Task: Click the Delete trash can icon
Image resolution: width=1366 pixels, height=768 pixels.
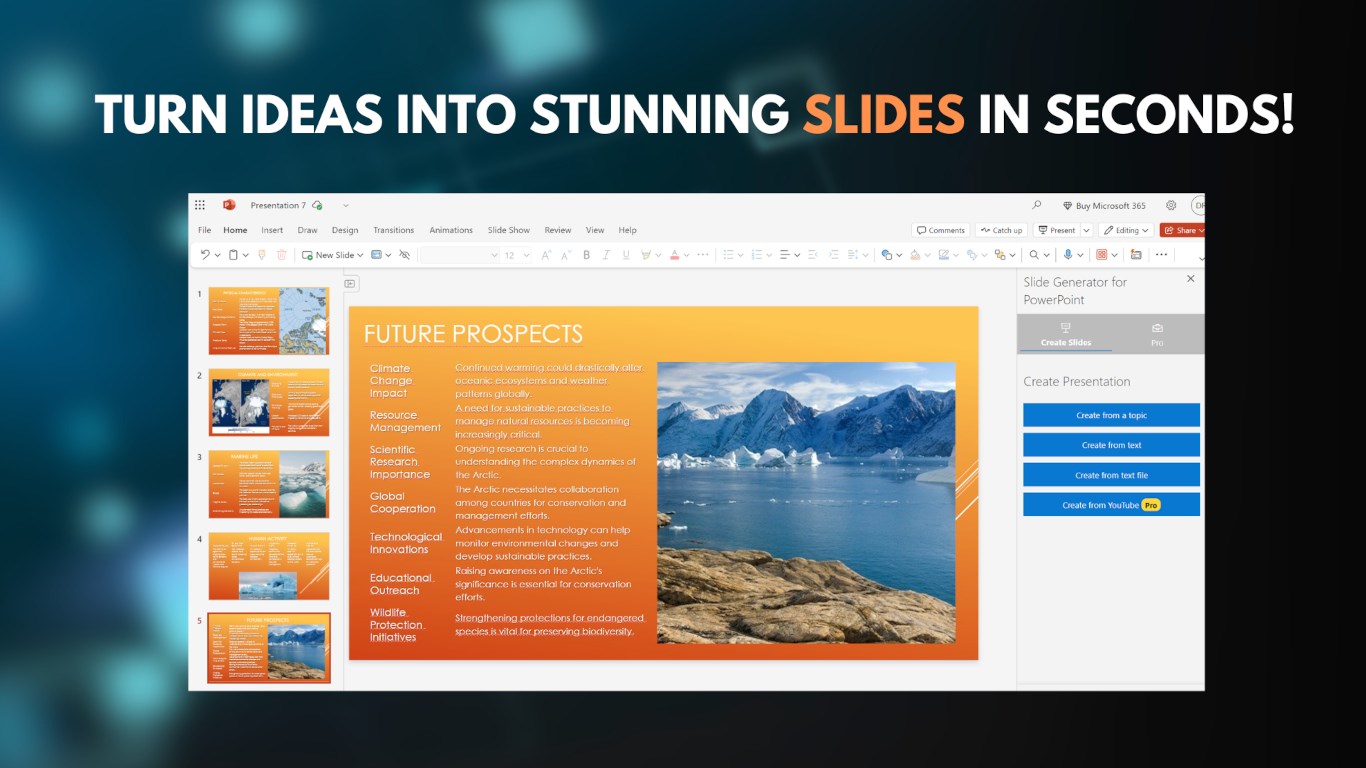Action: click(x=282, y=255)
